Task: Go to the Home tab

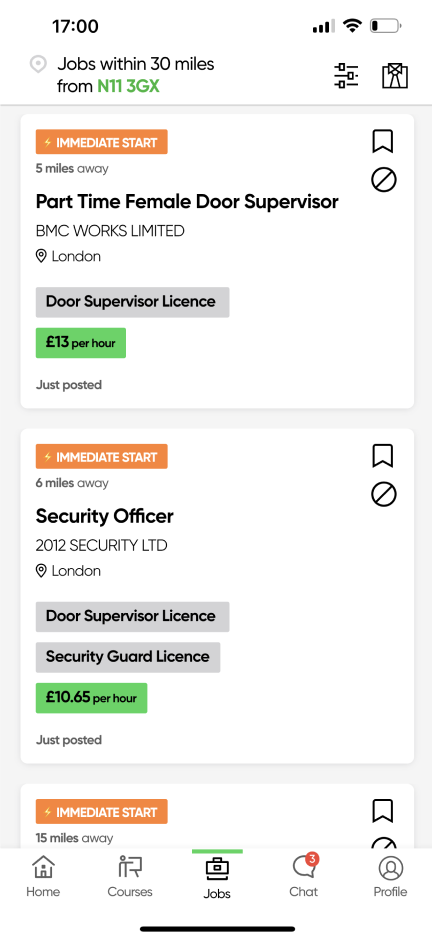Action: pos(43,876)
